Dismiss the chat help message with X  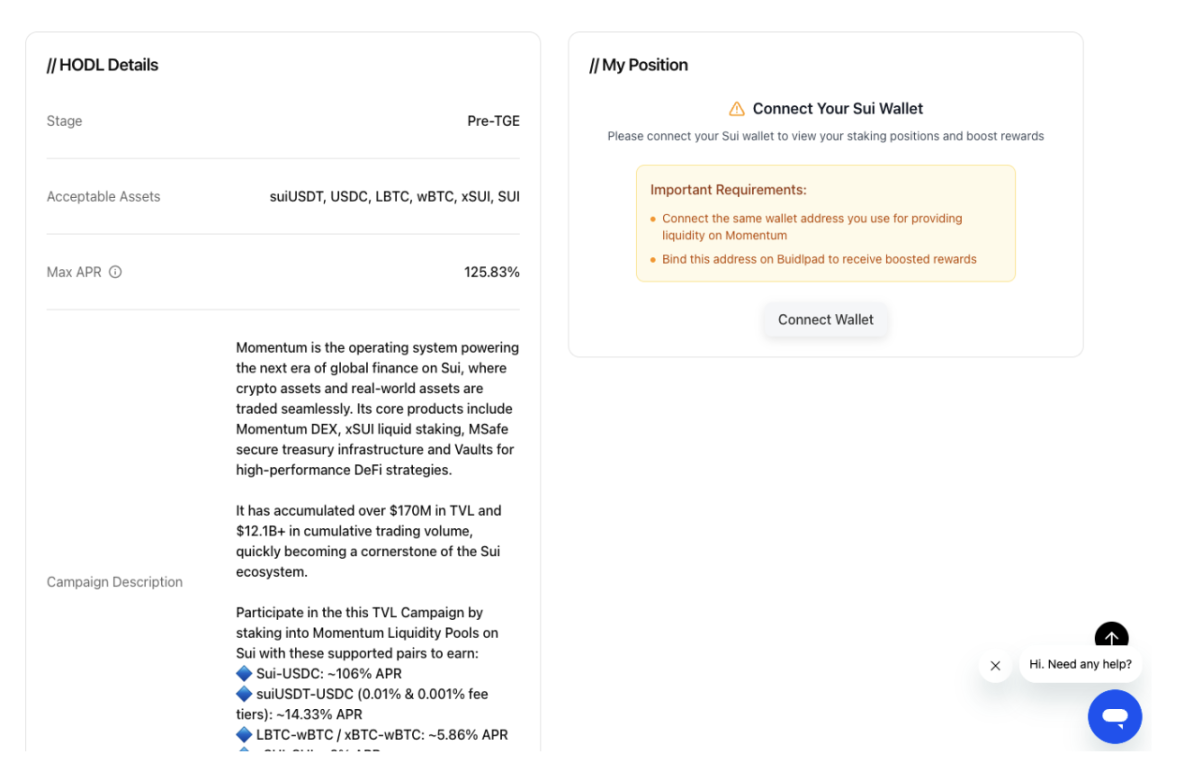(995, 665)
